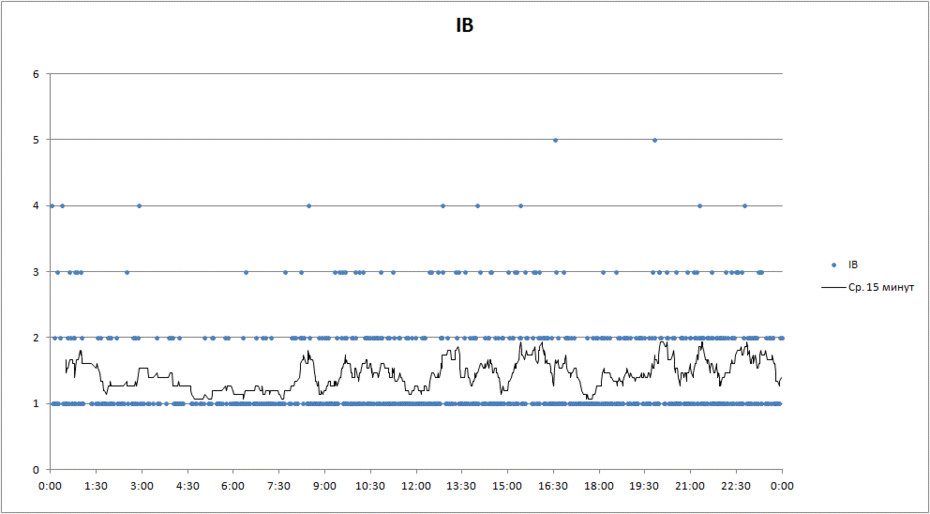This screenshot has height=514, width=930.
Task: Select the value 4 data point near 8:30
Action: (308, 206)
